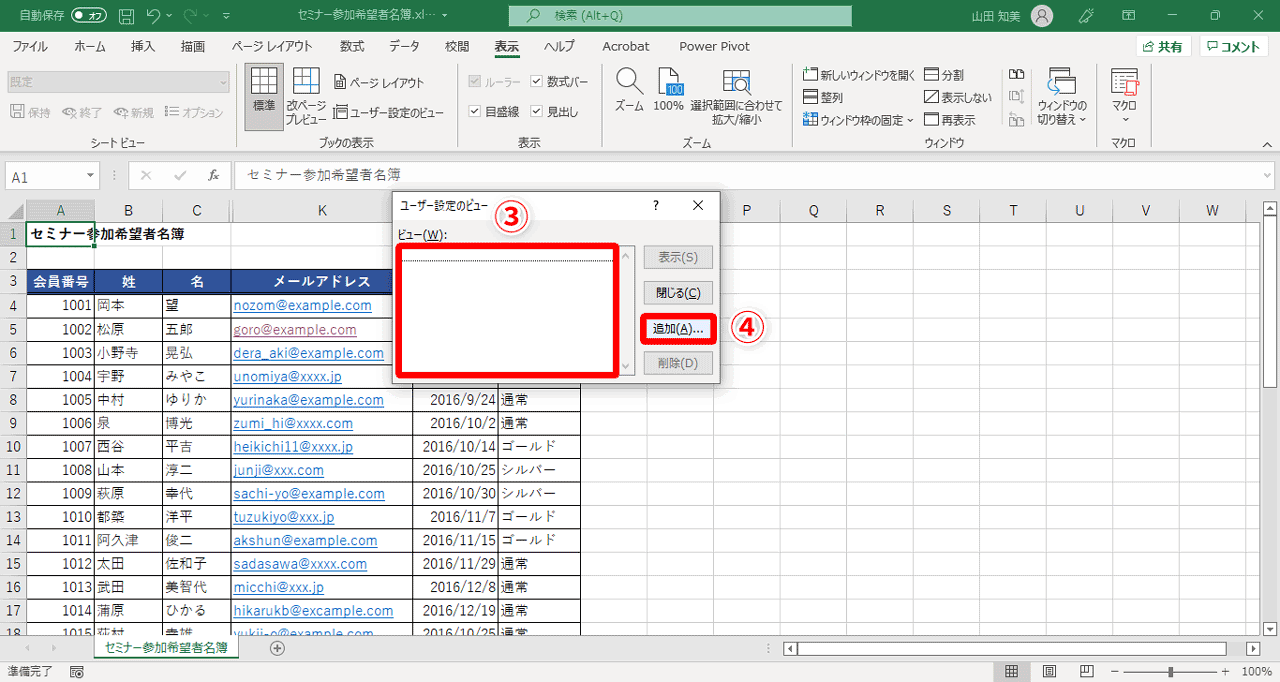Click the Insert Function fx icon
The image size is (1280, 682).
pos(213,175)
